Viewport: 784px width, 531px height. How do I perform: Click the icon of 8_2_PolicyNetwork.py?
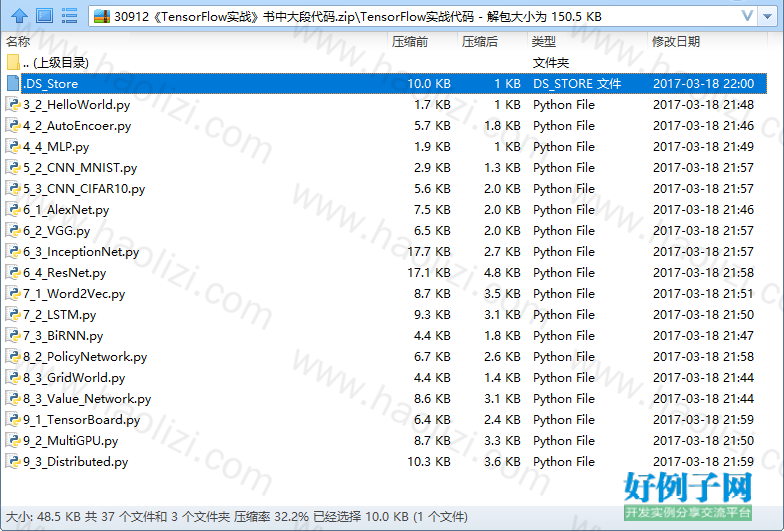[x=12, y=356]
